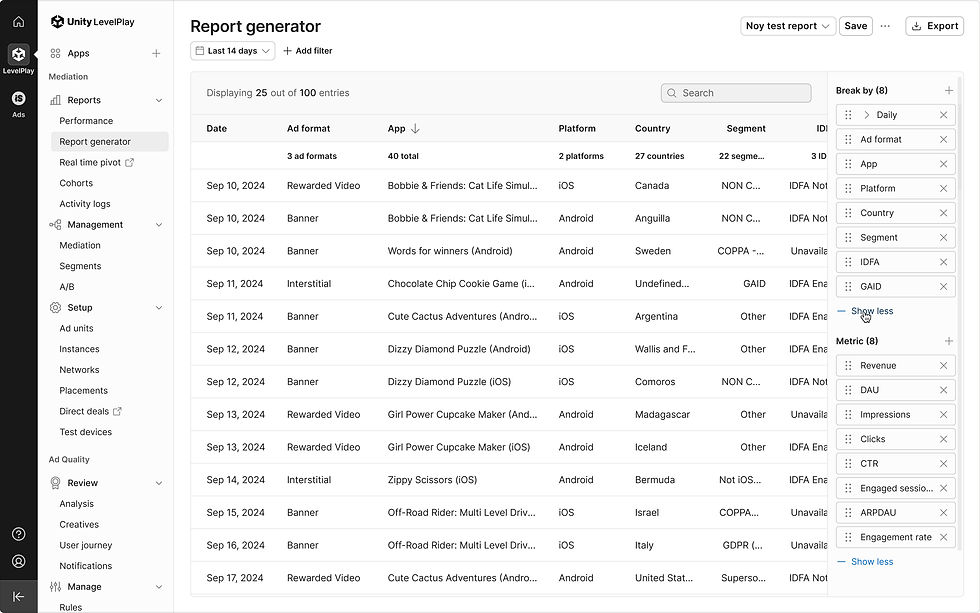
Task: Click the side panel vertical scrollbar
Action: click(x=959, y=312)
